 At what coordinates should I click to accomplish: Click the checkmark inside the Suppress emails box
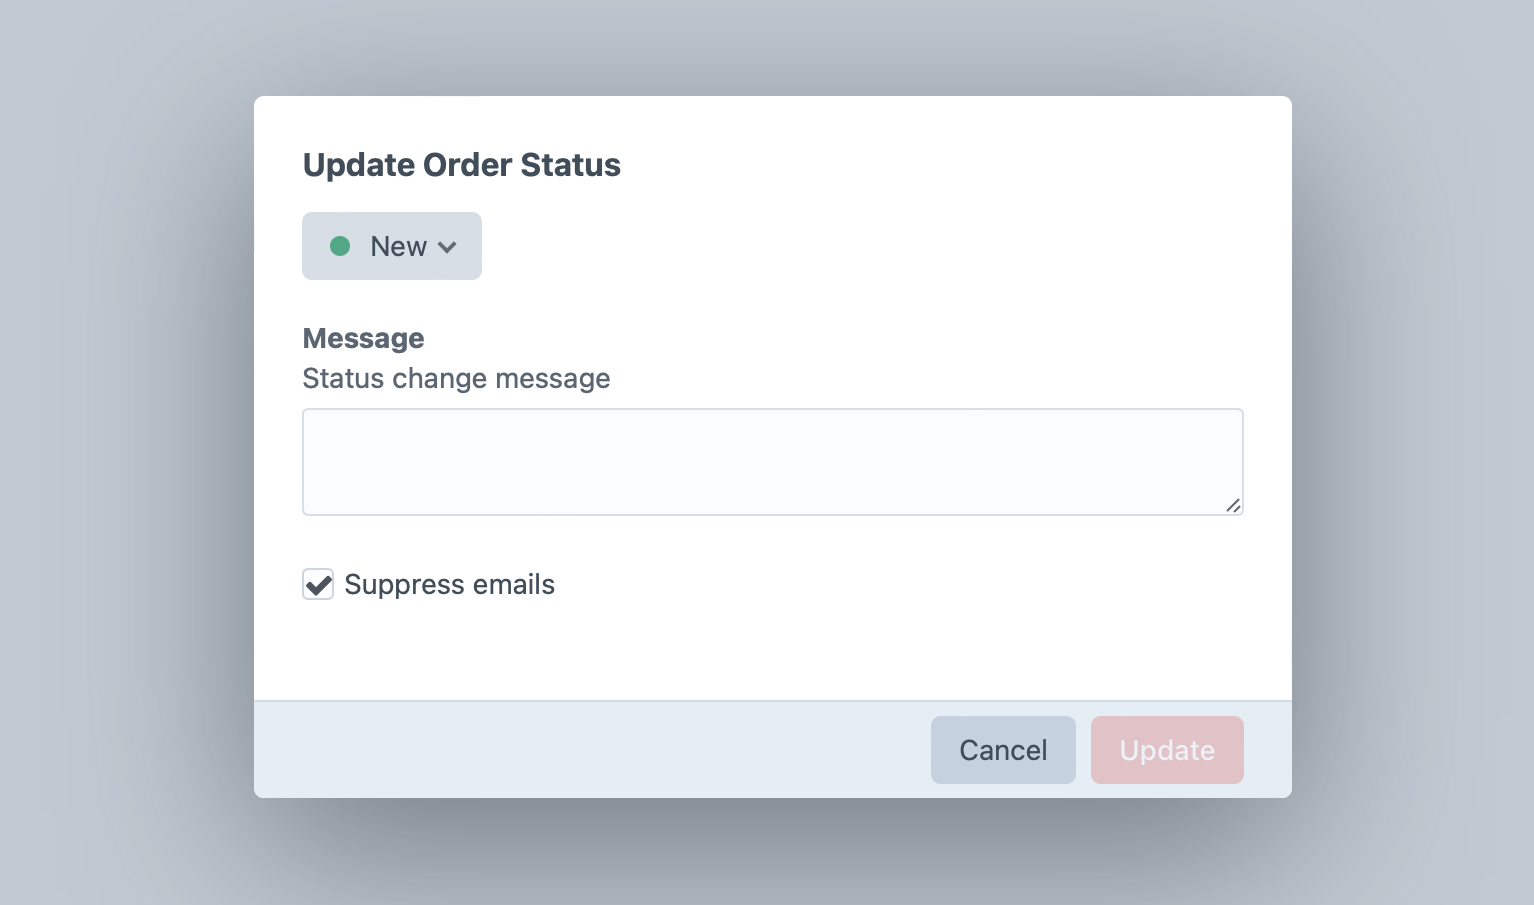pyautogui.click(x=318, y=584)
